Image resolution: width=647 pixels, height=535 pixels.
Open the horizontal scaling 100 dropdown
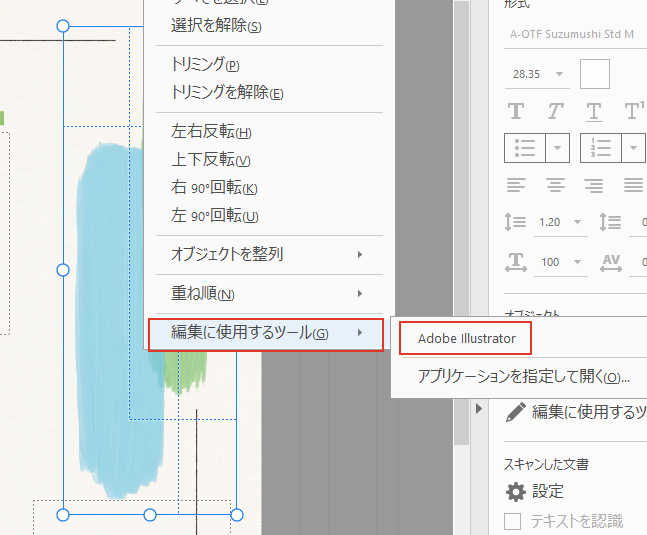tap(578, 262)
